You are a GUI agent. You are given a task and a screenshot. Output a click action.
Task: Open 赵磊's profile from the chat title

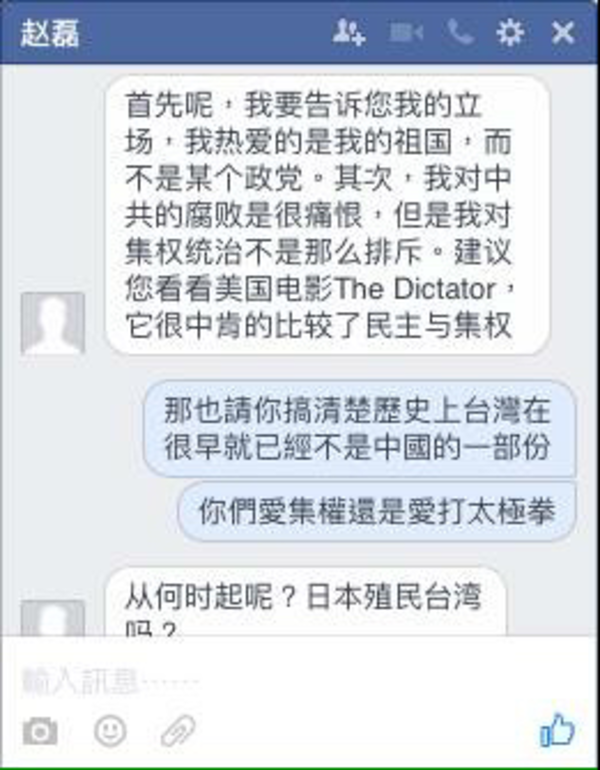coord(49,33)
